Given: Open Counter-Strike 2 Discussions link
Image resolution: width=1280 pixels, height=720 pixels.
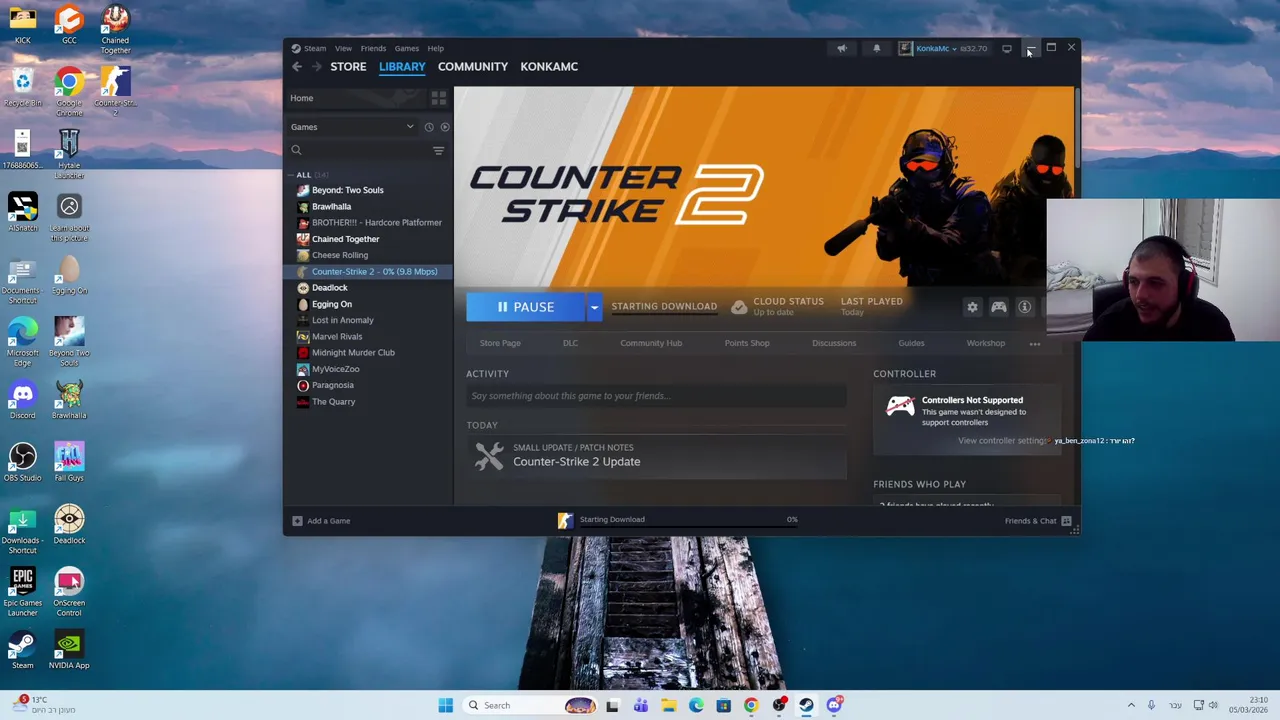Looking at the screenshot, I should 834,343.
